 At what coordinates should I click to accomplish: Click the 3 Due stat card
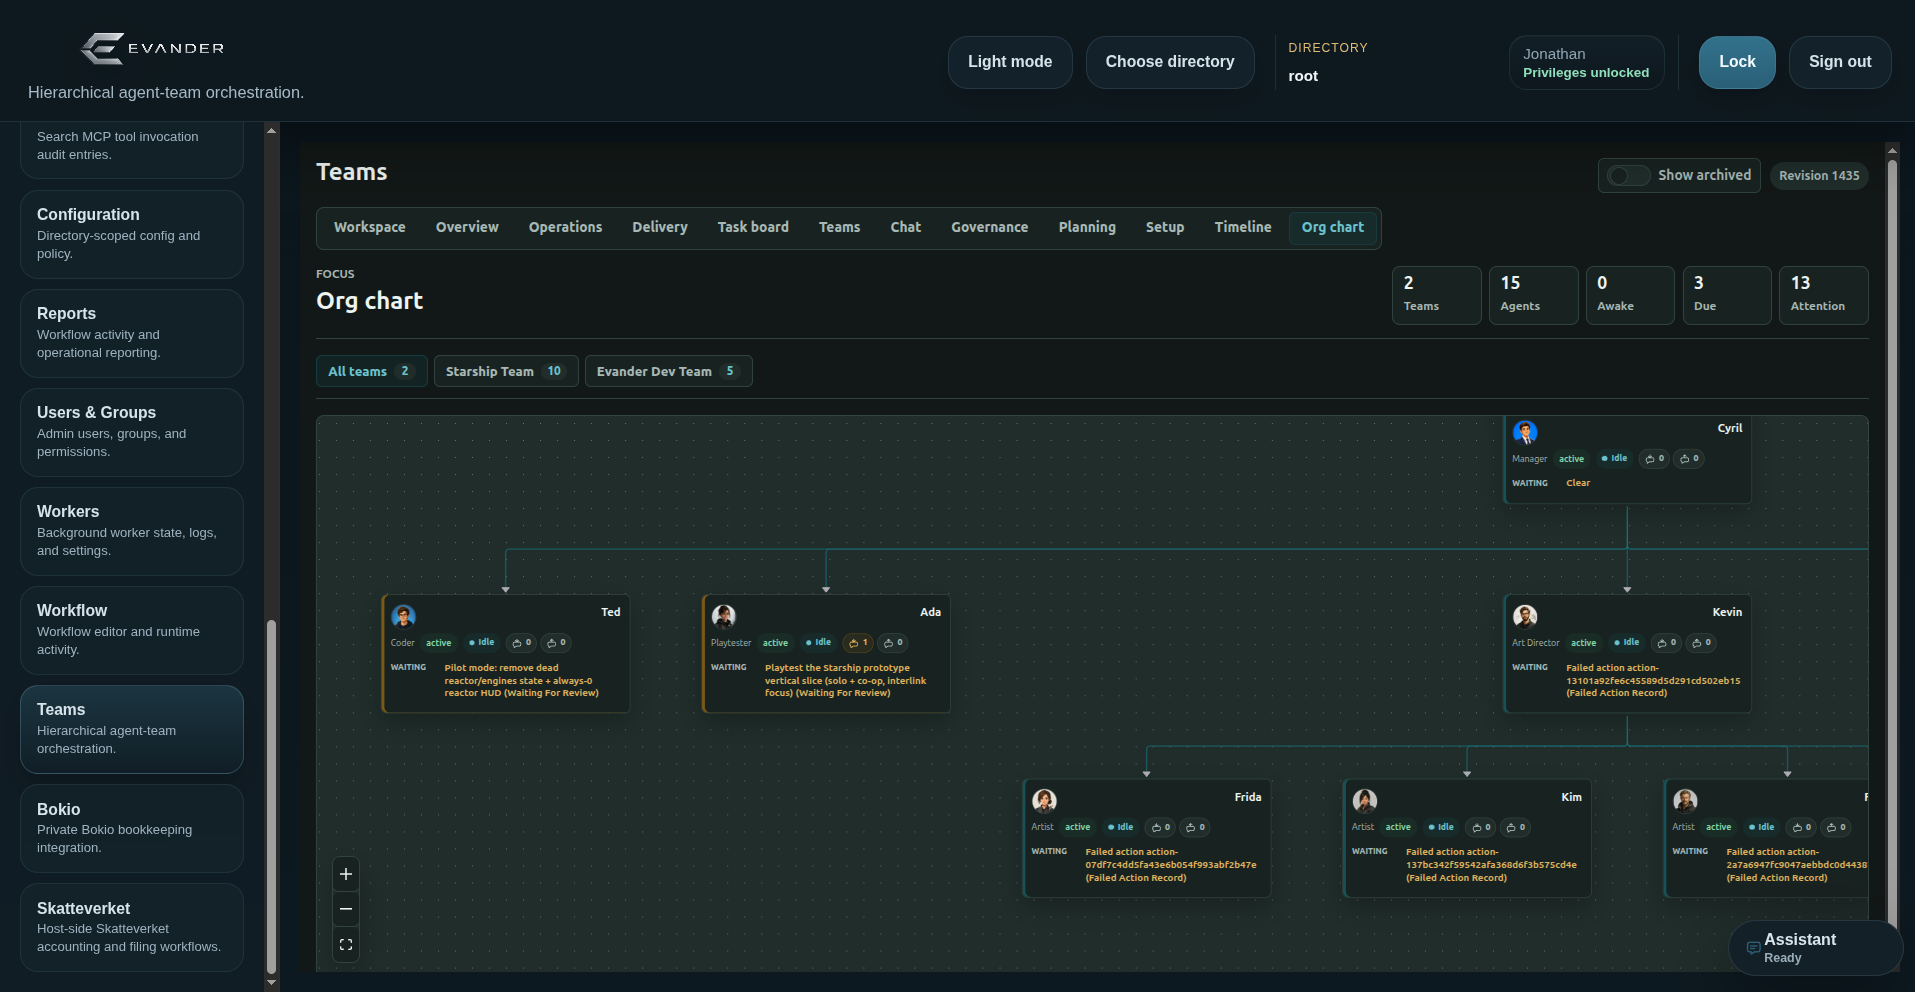[1727, 295]
